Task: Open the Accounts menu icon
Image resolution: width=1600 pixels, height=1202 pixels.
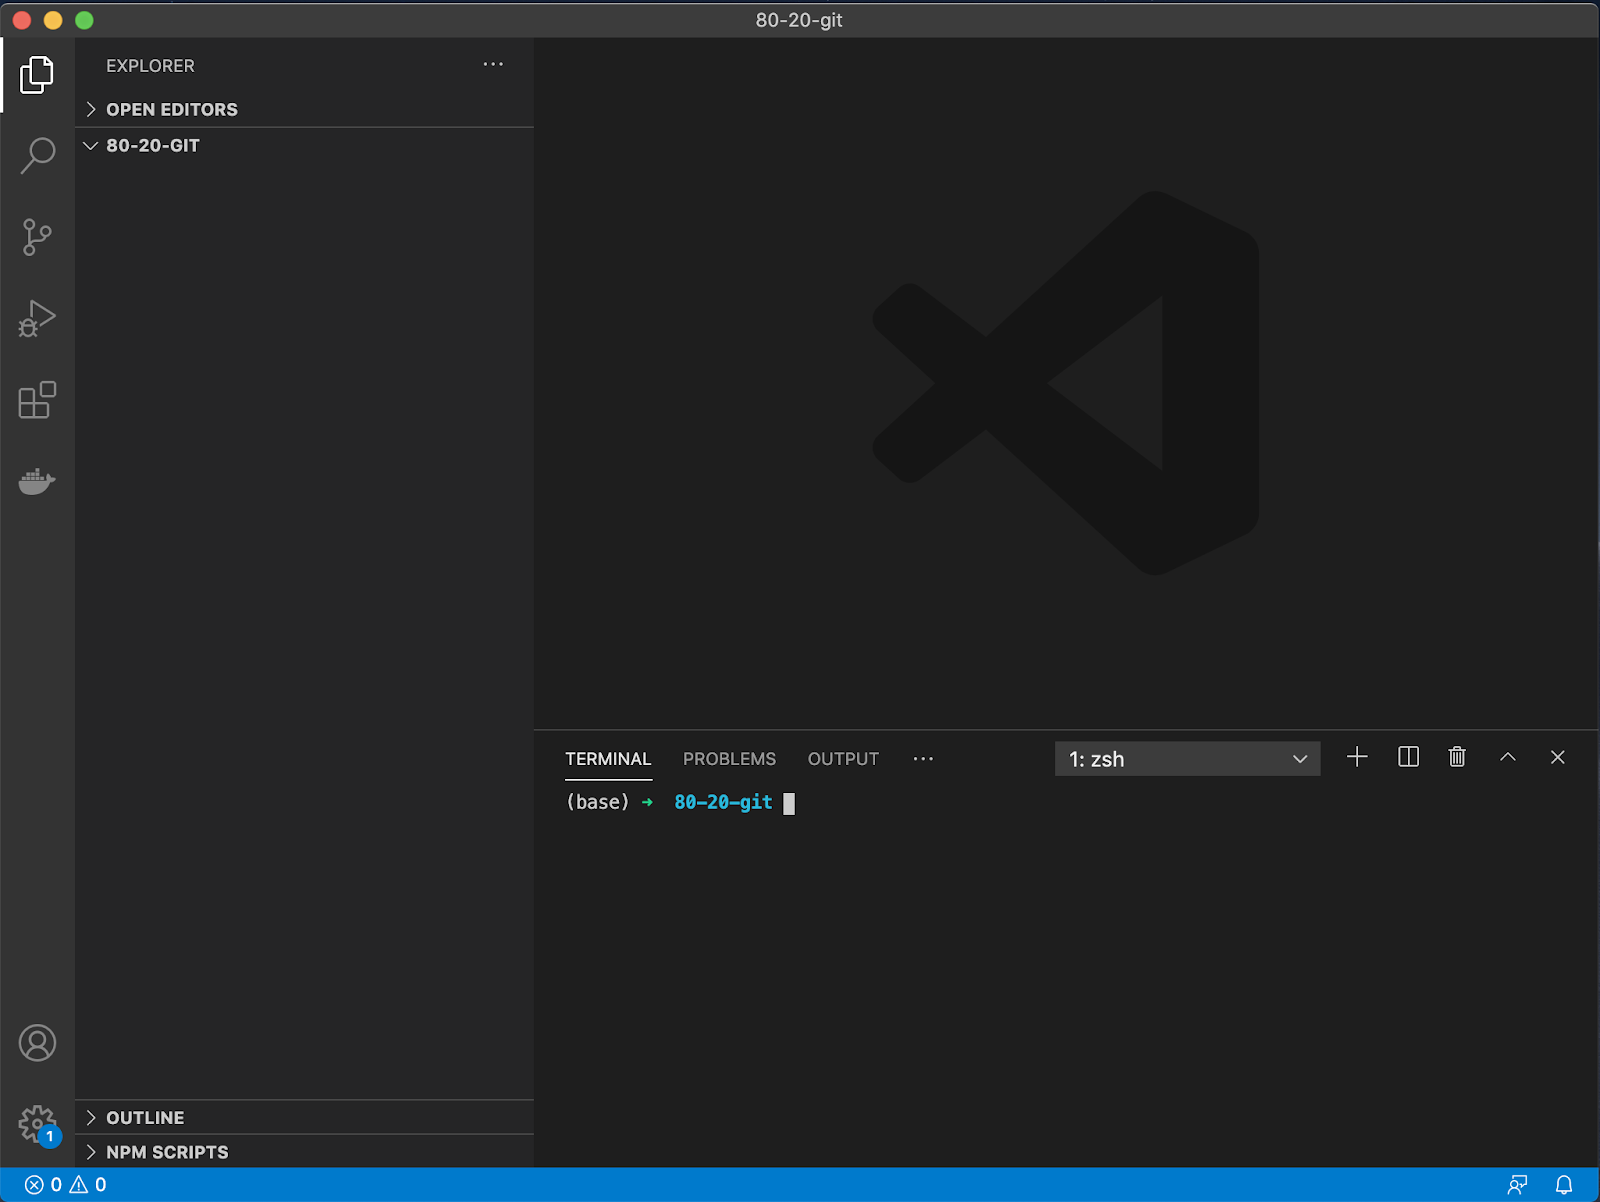Action: 37,1043
